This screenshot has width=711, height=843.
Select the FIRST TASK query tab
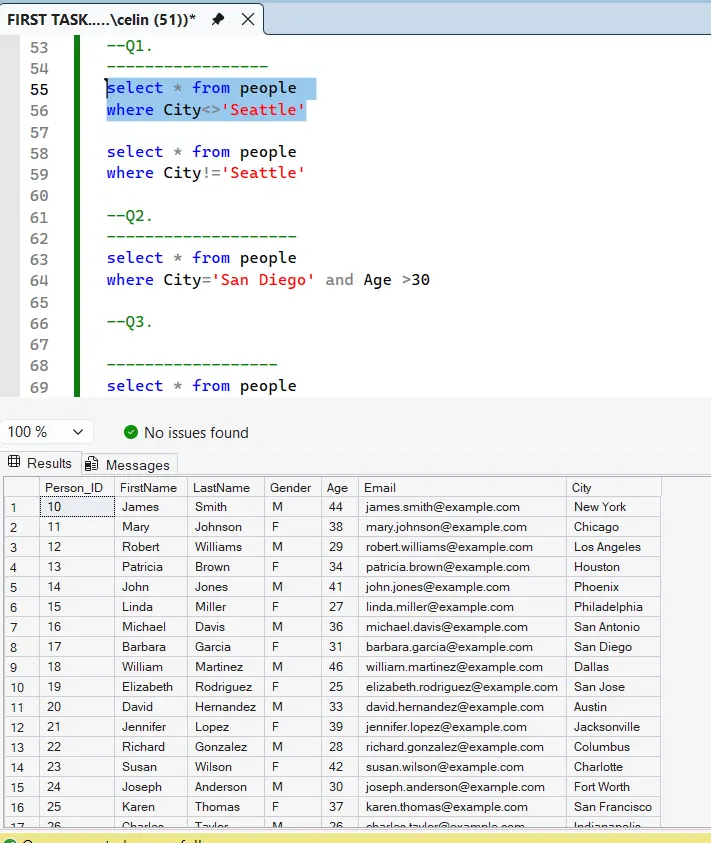pos(100,18)
